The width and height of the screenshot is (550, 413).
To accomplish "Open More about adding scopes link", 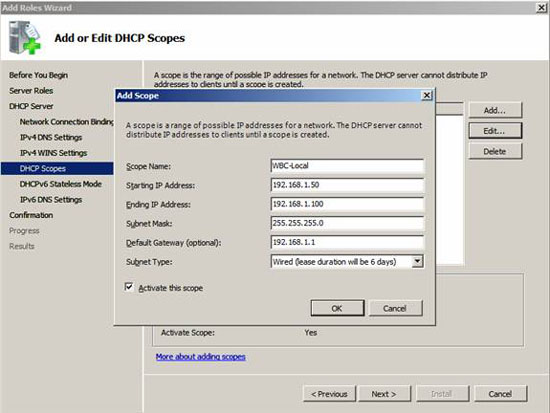I will (201, 357).
